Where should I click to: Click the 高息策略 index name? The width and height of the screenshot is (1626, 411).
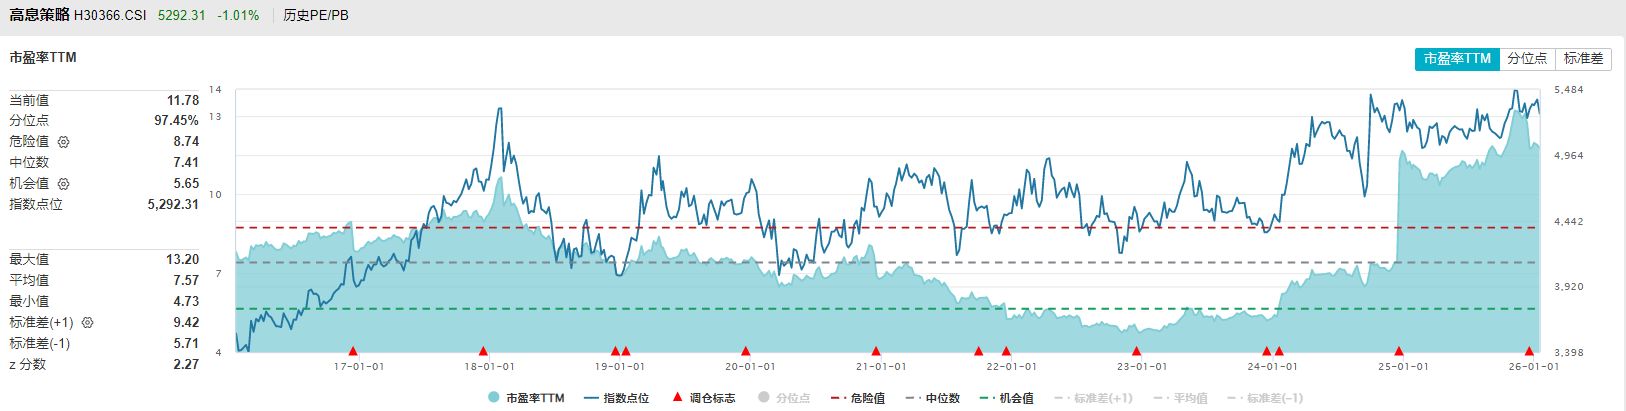click(x=39, y=15)
